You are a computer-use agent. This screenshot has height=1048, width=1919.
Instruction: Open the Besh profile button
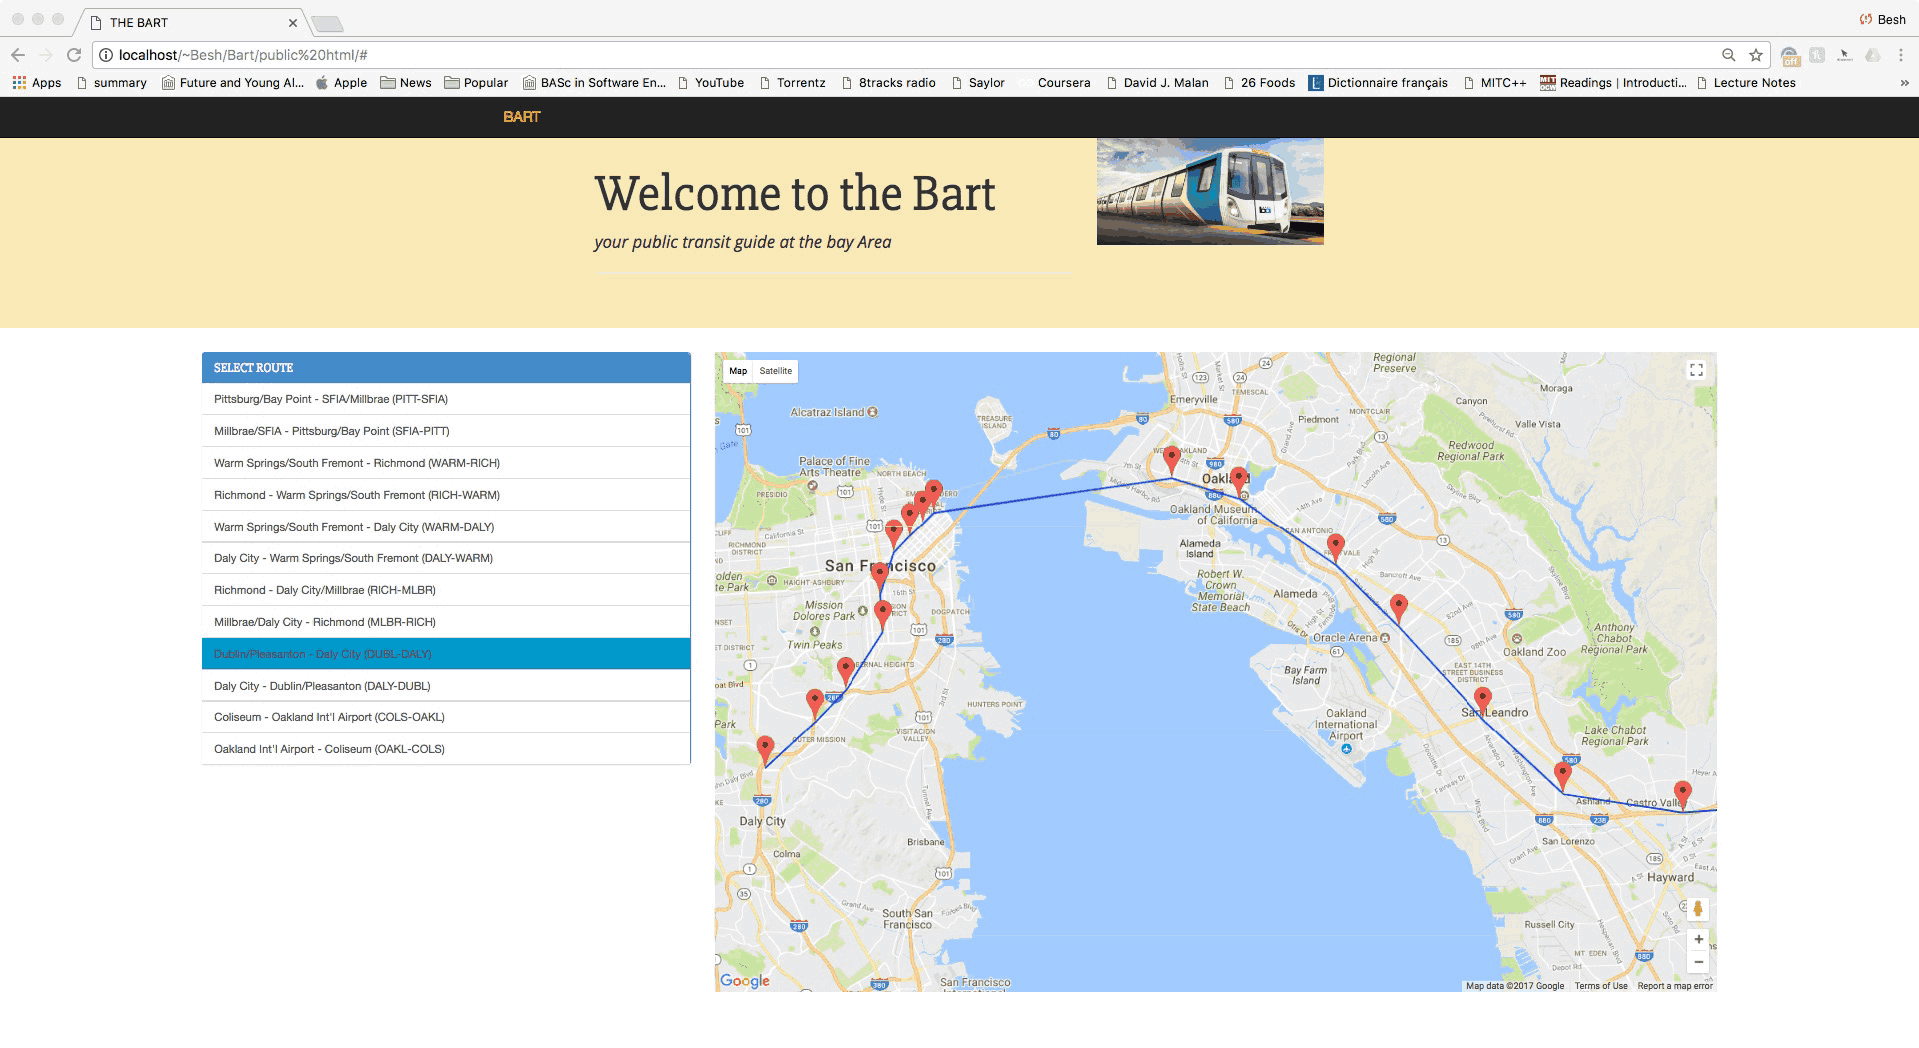coord(1882,19)
